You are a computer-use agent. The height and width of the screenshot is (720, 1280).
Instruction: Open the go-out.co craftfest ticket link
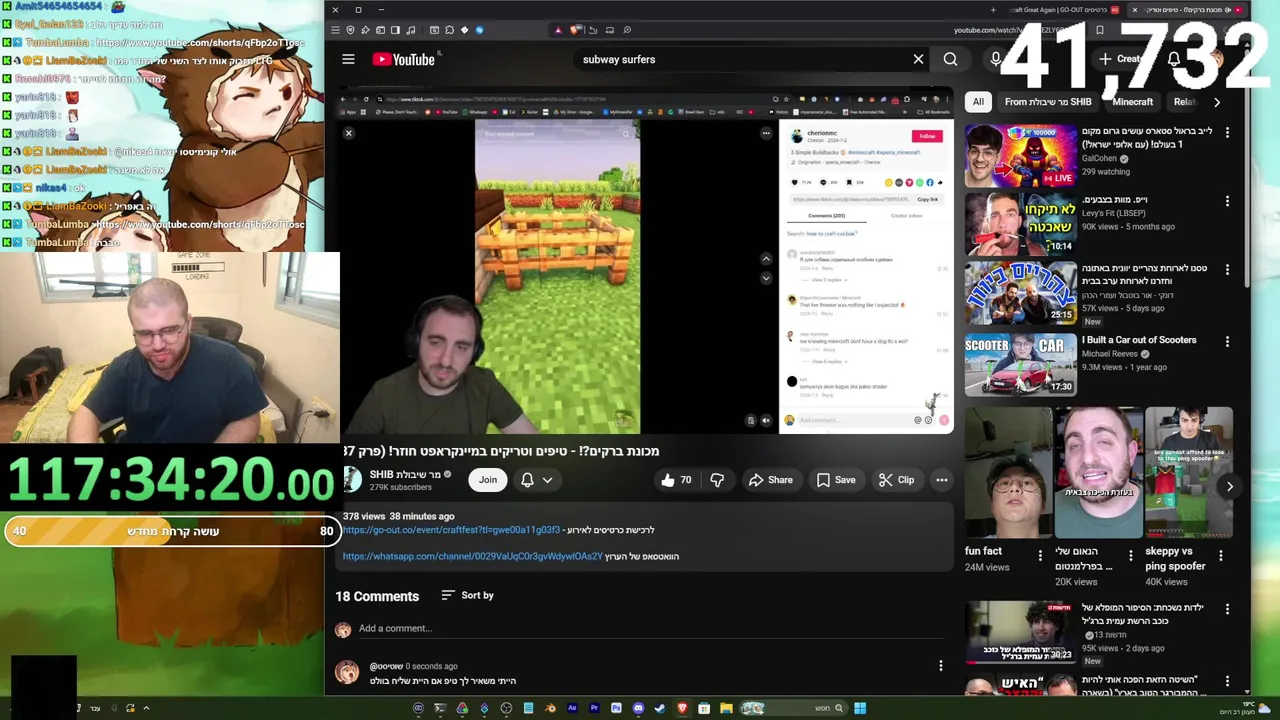pos(451,530)
